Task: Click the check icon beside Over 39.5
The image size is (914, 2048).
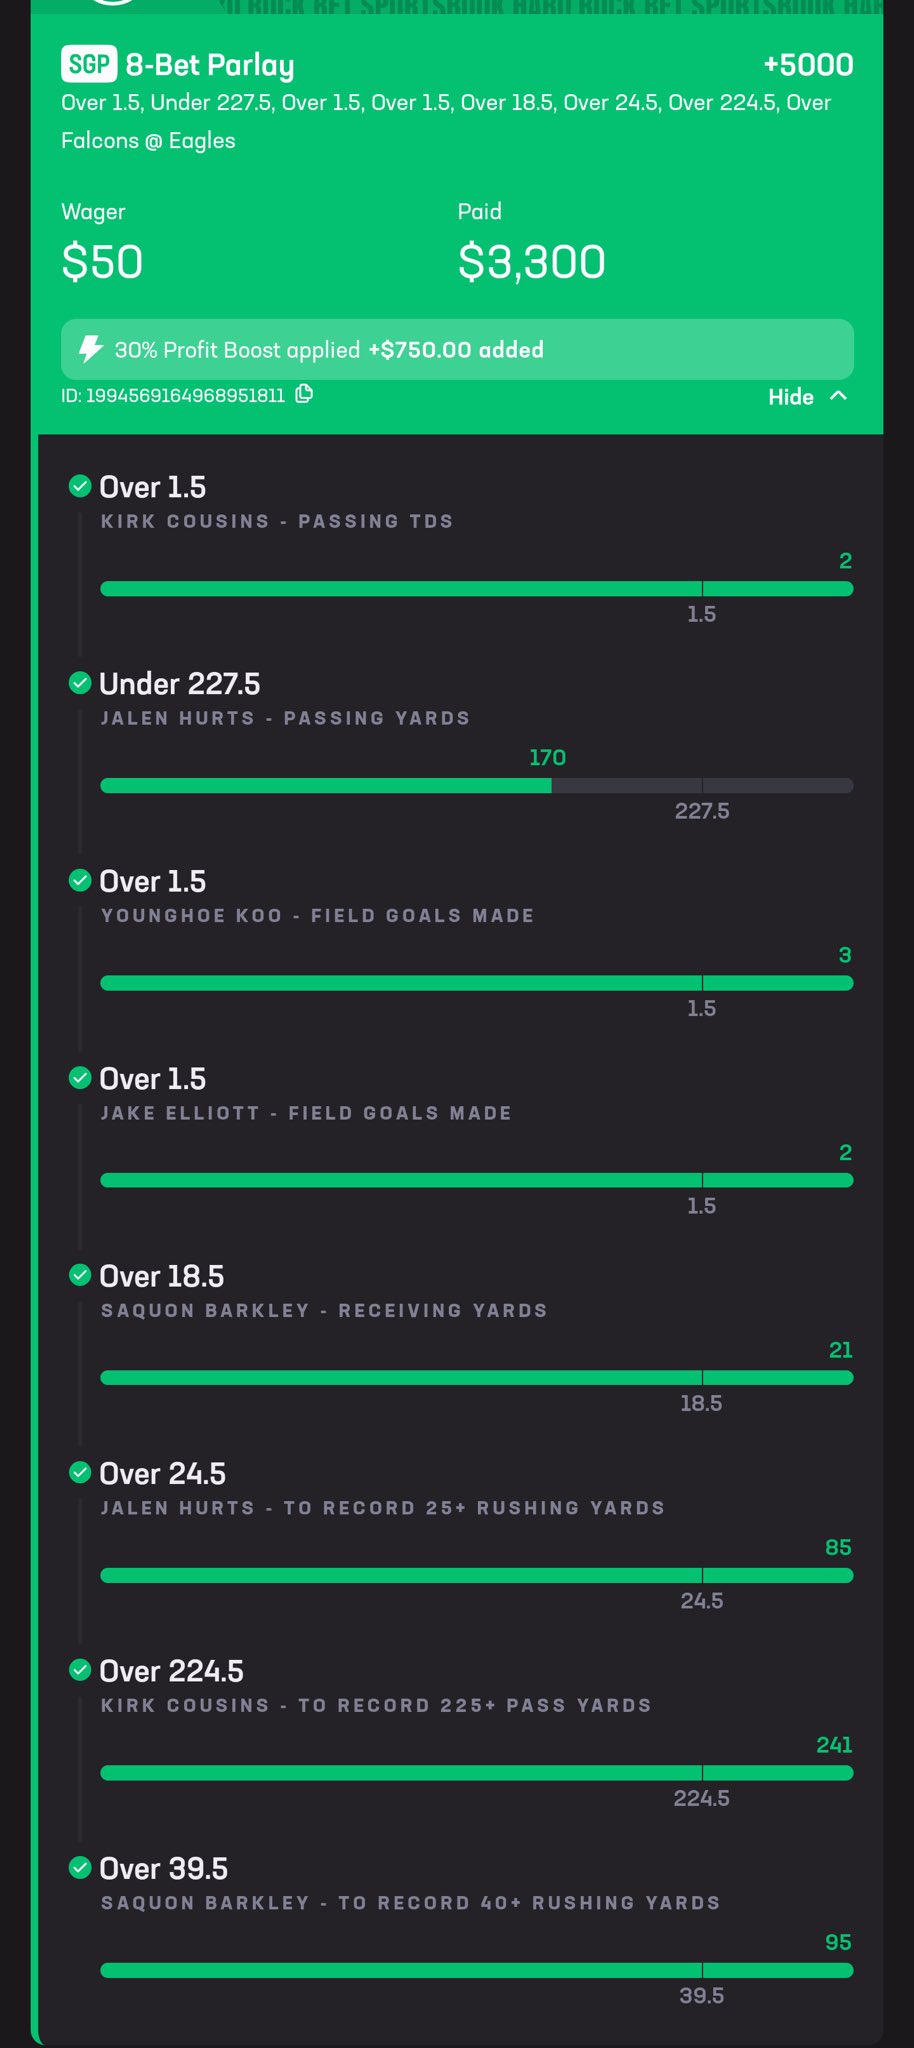Action: [x=80, y=1867]
